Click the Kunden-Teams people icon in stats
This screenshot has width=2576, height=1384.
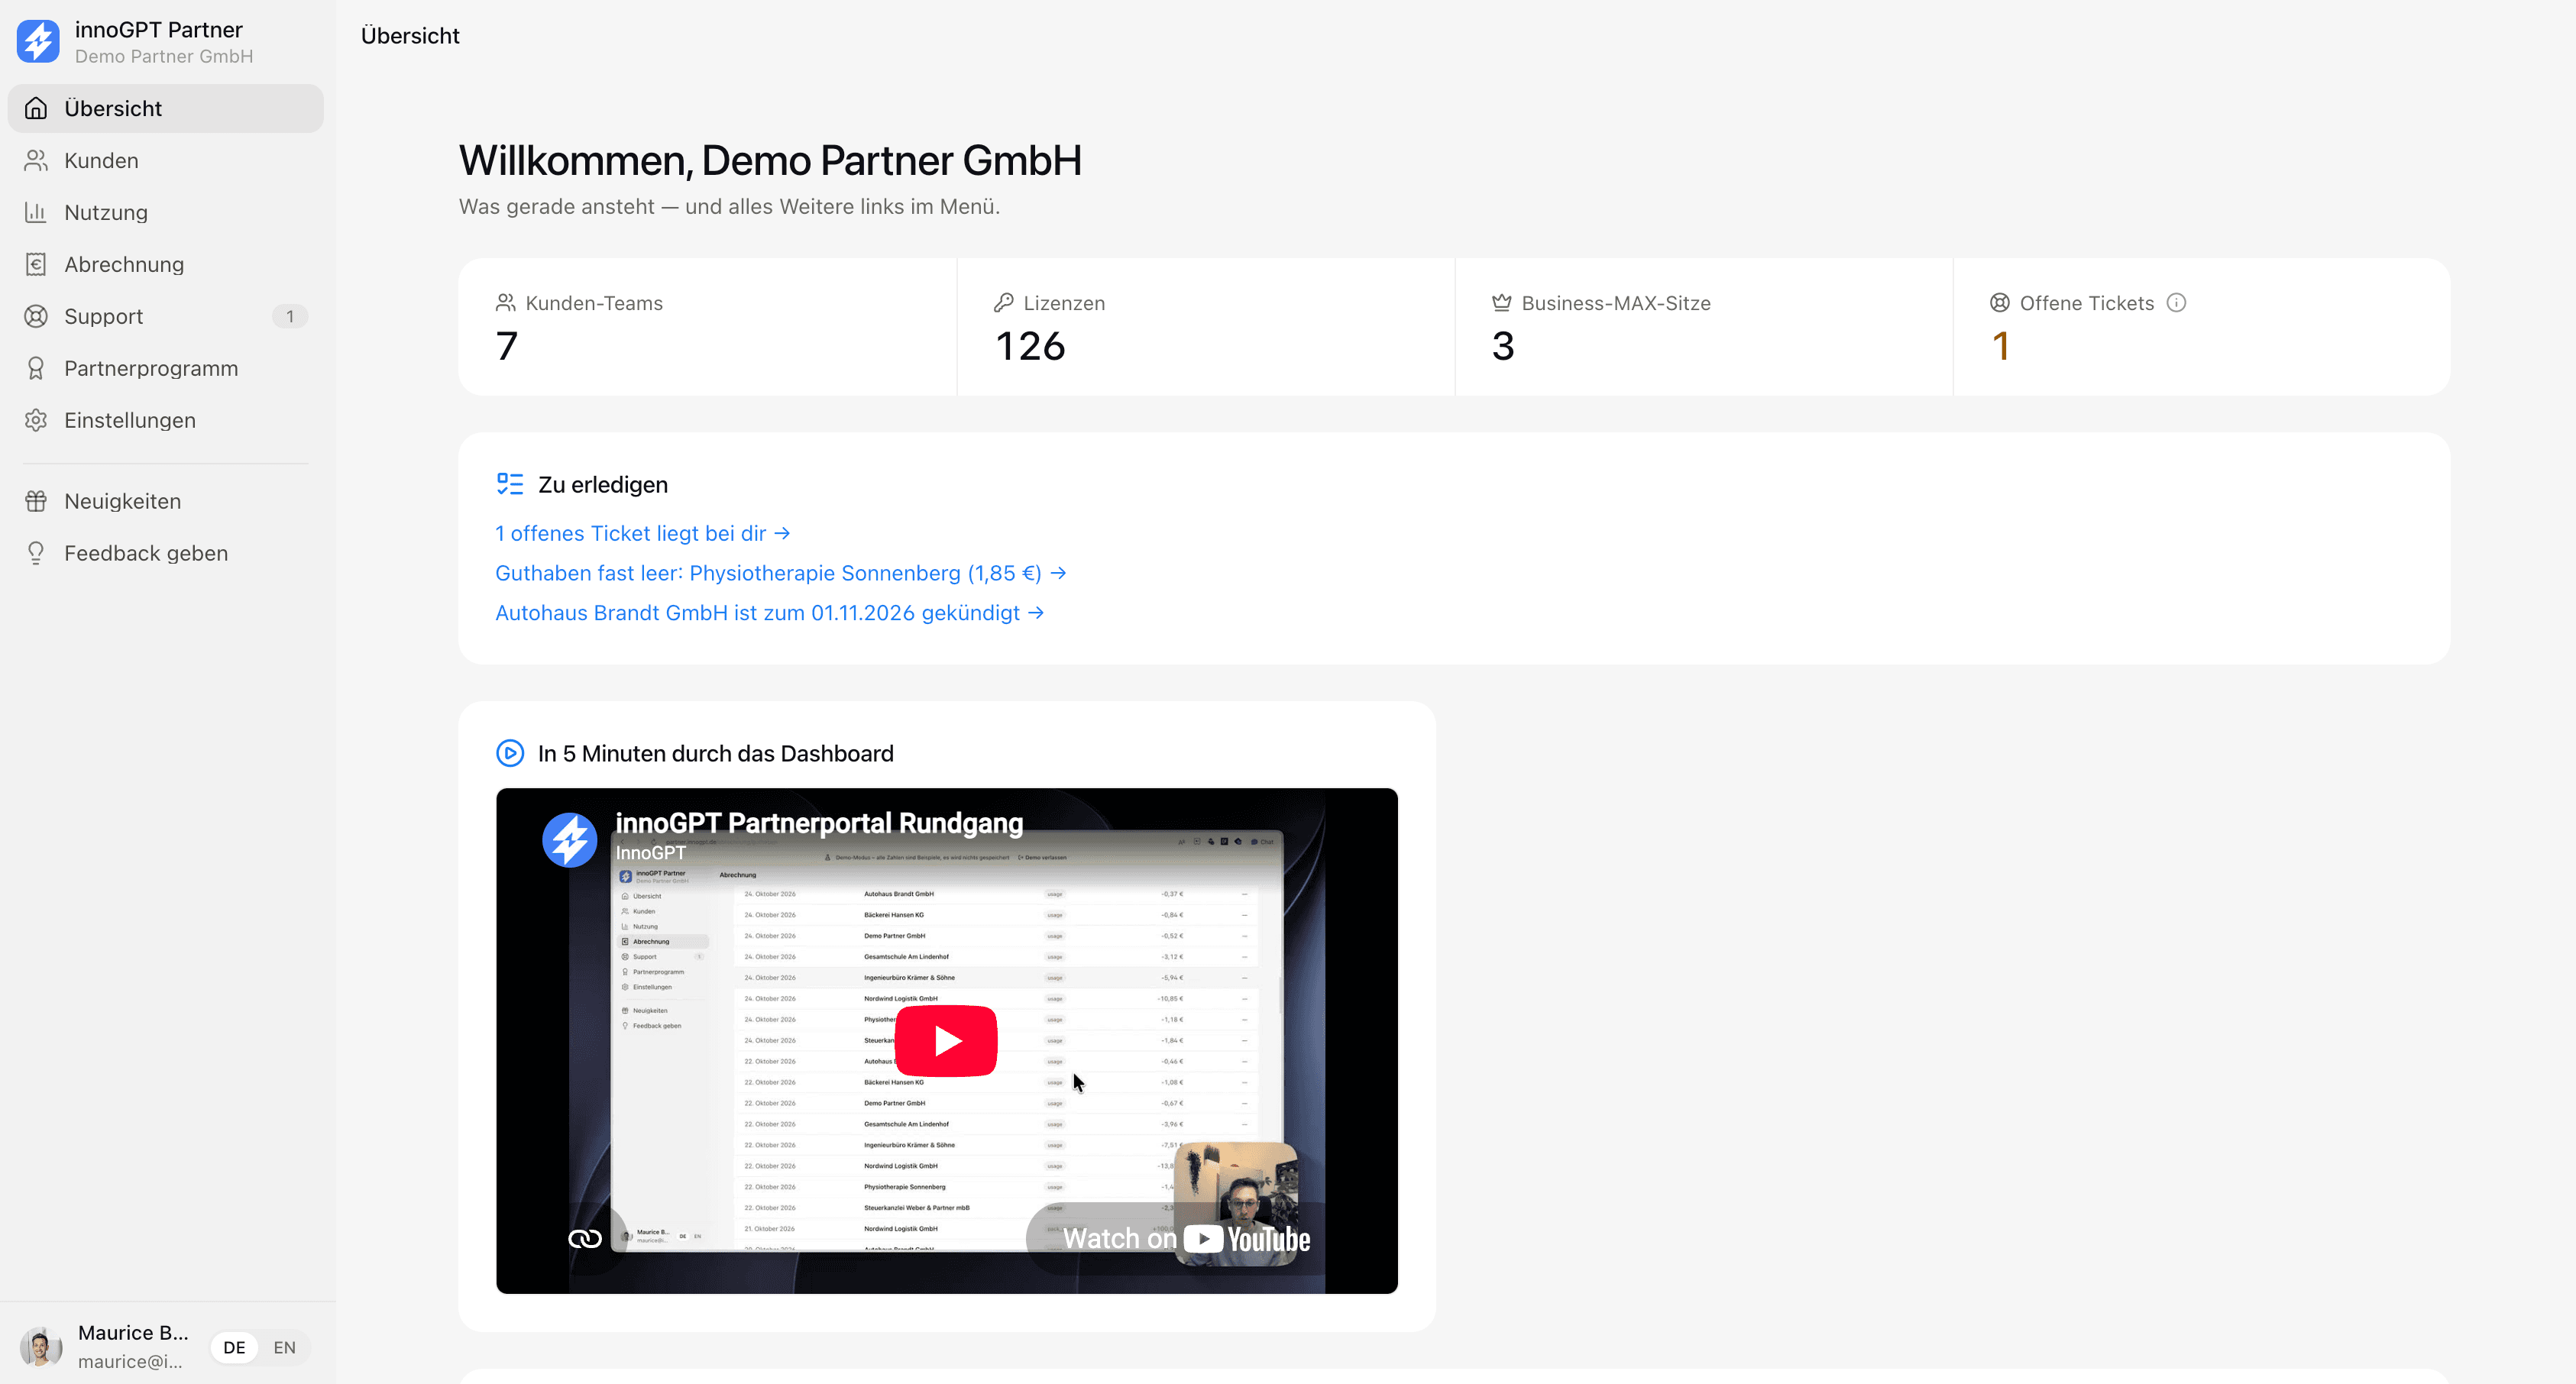506,303
